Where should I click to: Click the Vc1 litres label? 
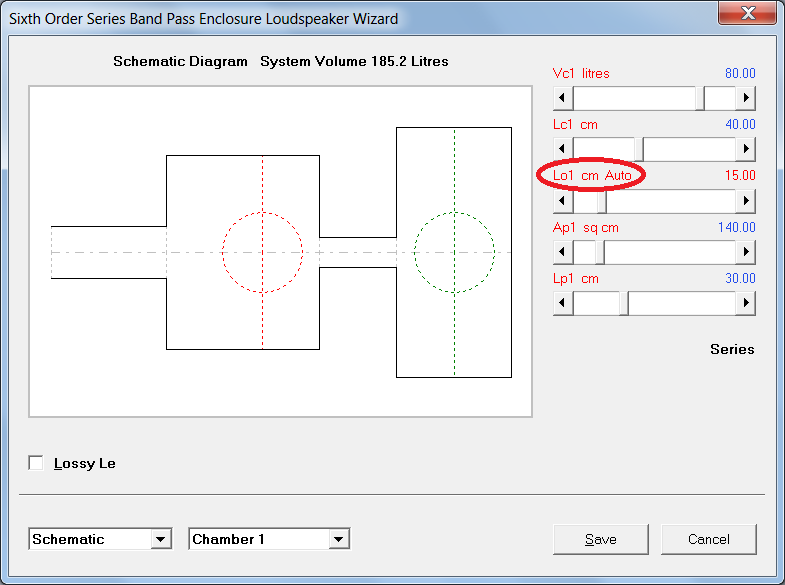(581, 74)
